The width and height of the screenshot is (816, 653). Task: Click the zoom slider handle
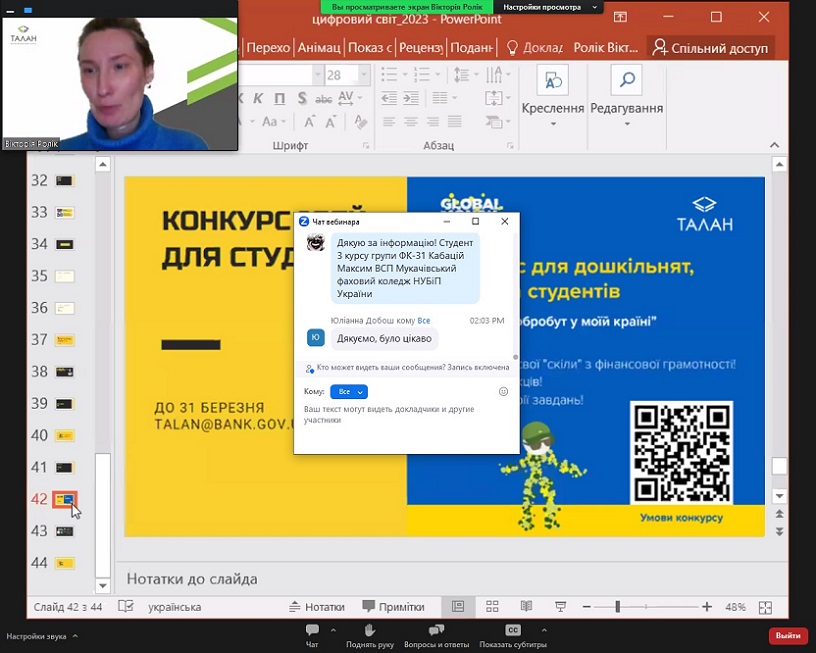(618, 607)
